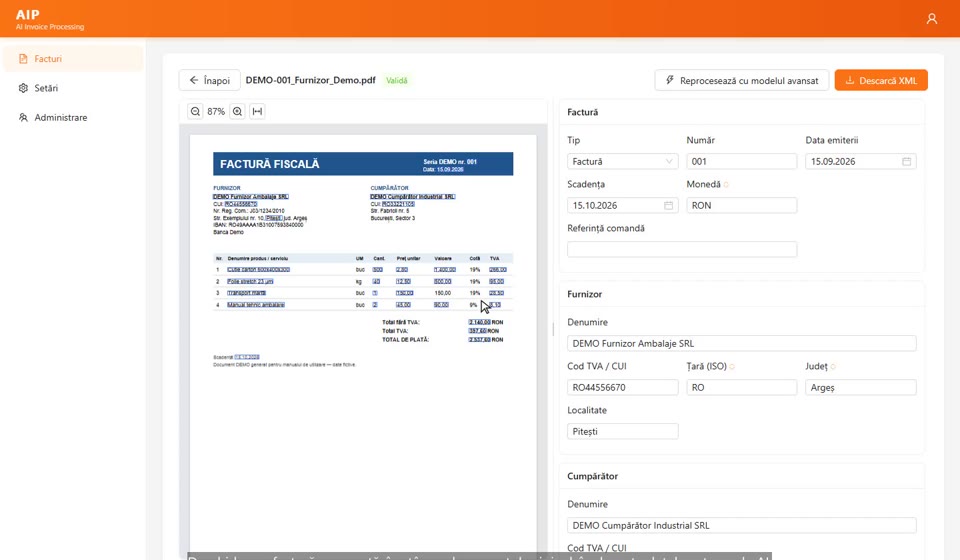Click the Cumpărător Denumire field
The height and width of the screenshot is (560, 960).
(741, 525)
